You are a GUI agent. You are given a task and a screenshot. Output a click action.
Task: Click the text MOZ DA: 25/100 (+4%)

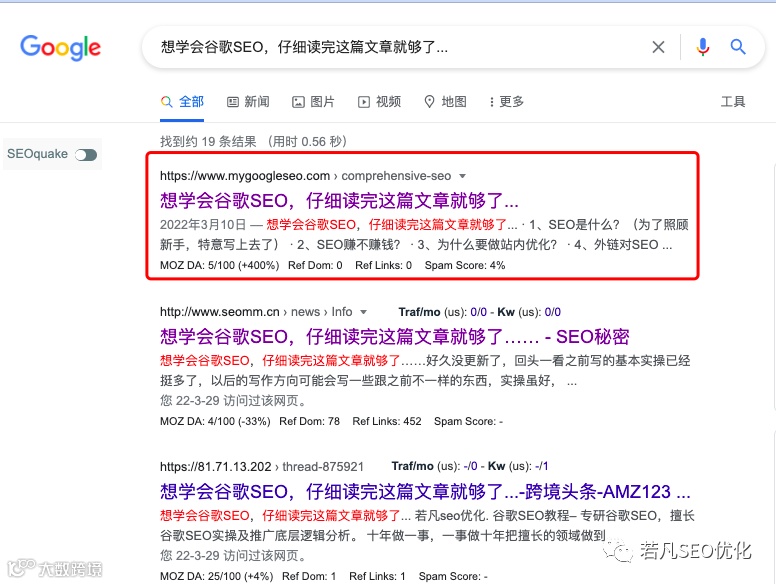tap(217, 577)
